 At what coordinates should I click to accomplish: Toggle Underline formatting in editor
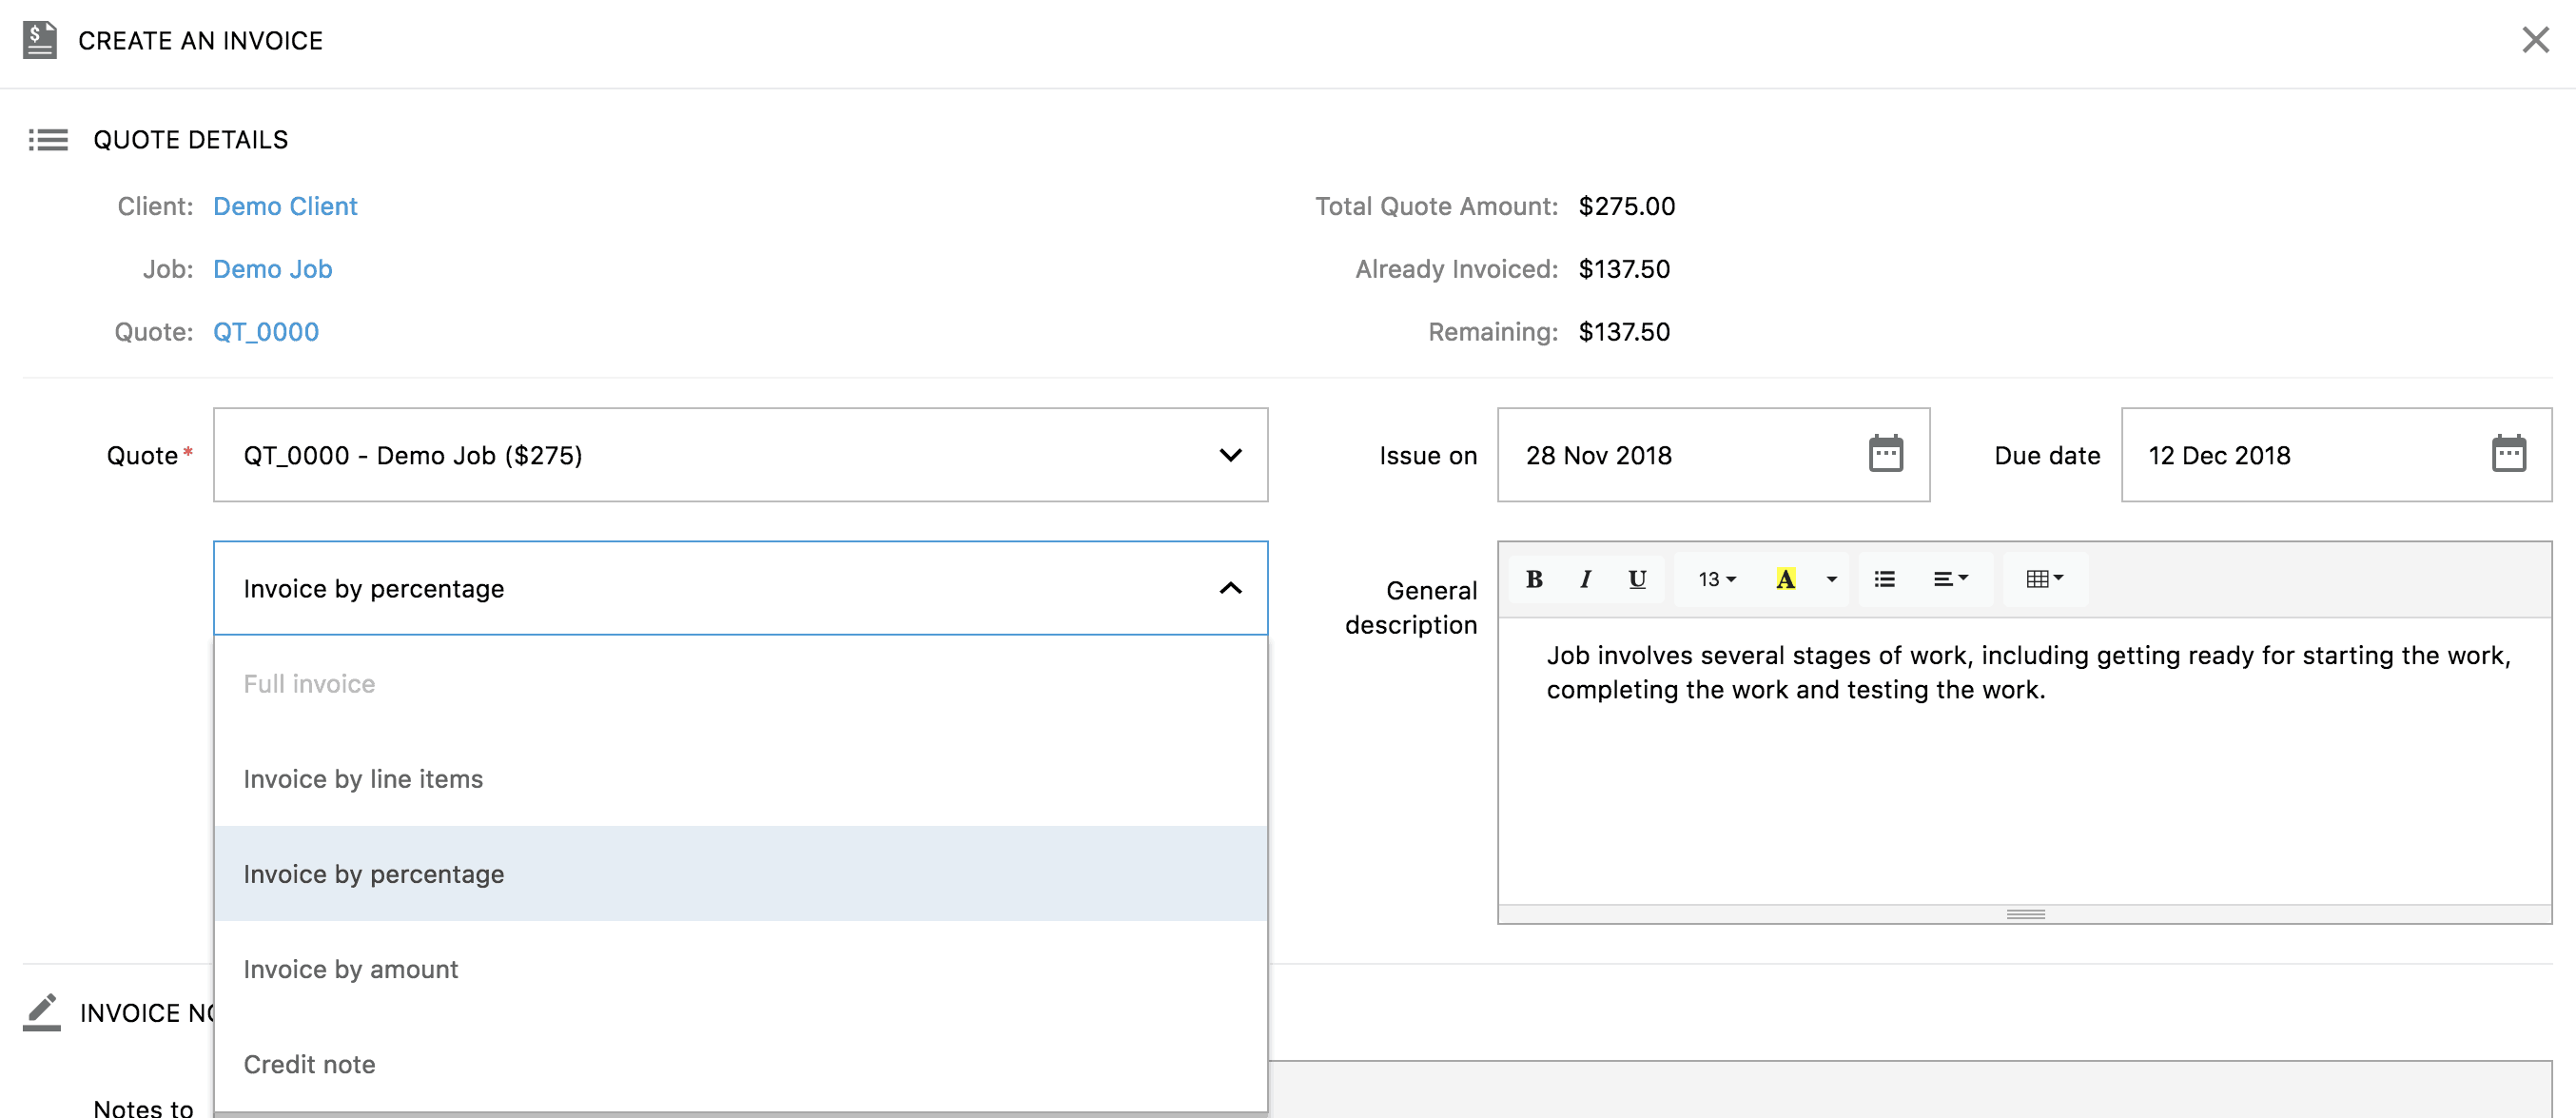click(x=1637, y=579)
